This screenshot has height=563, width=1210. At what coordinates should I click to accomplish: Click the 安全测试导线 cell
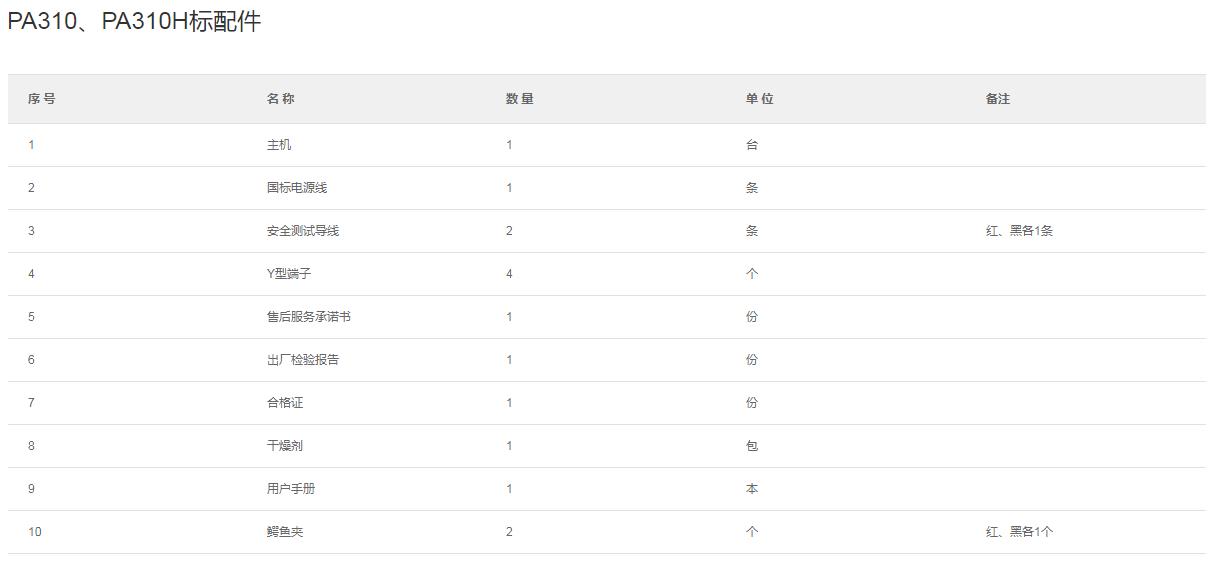point(303,231)
